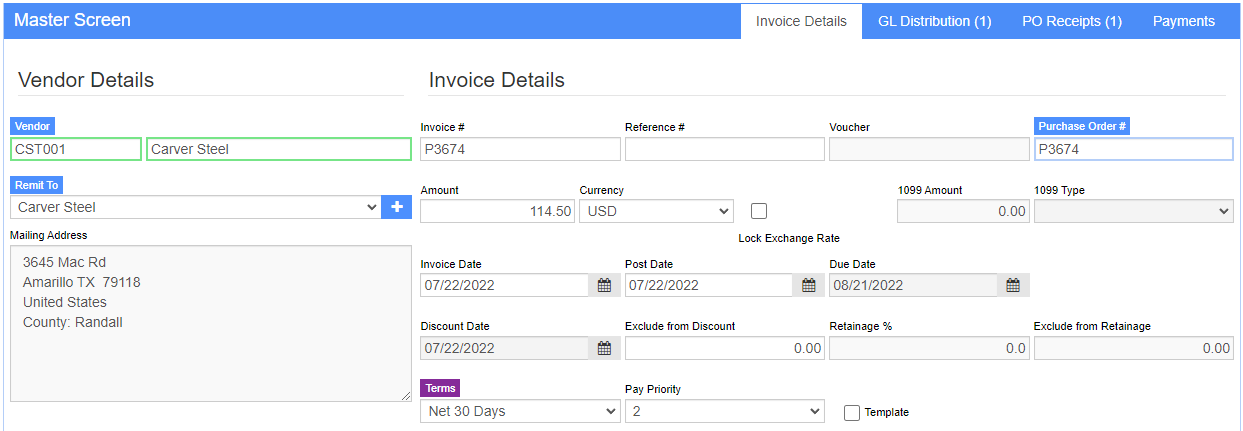Open the Discount Date calendar picker
Screen dimensions: 1243x431
point(604,348)
